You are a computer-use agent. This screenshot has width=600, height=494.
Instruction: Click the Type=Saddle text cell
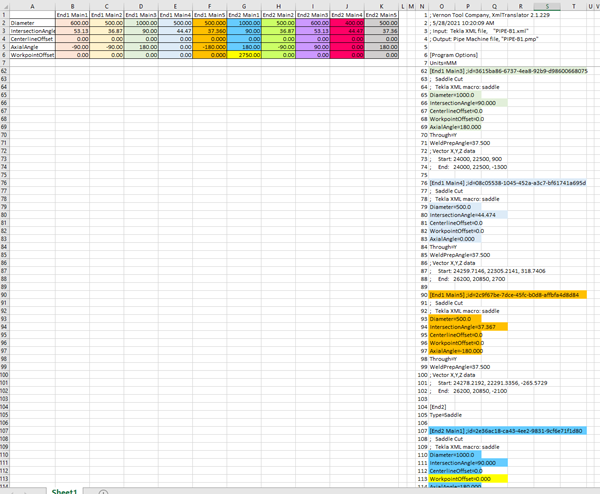tap(450, 414)
